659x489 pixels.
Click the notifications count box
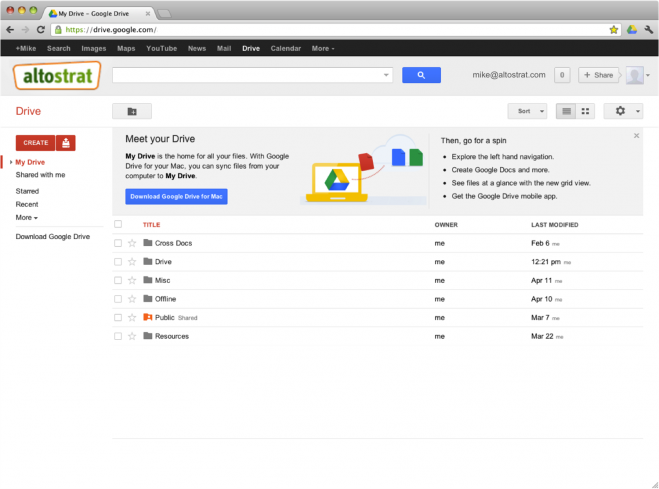pos(562,75)
